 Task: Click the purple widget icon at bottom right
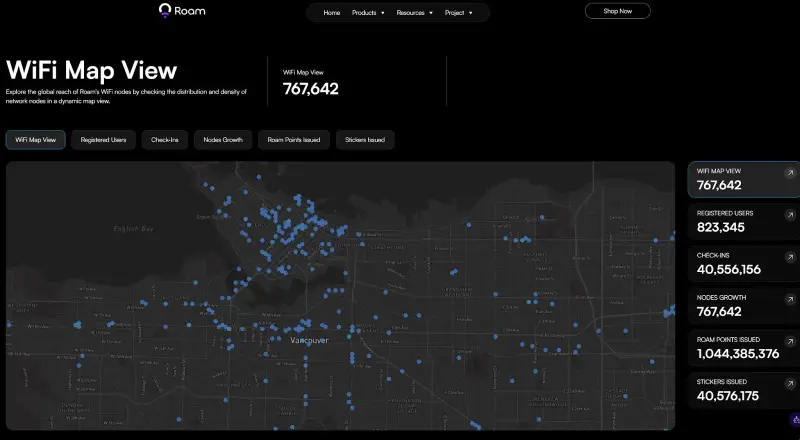click(x=794, y=420)
